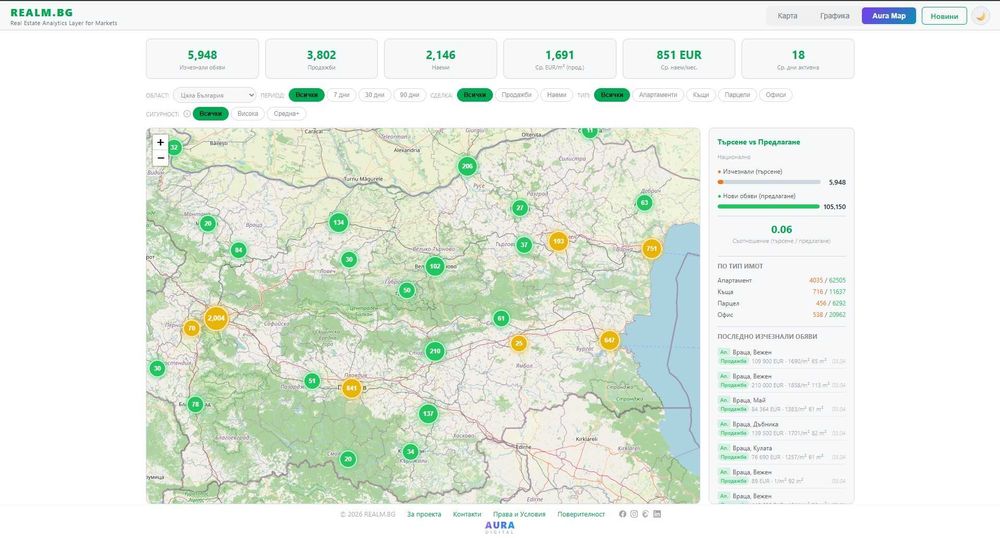Click the Facebook icon in footer
The height and width of the screenshot is (538, 1000).
point(622,514)
